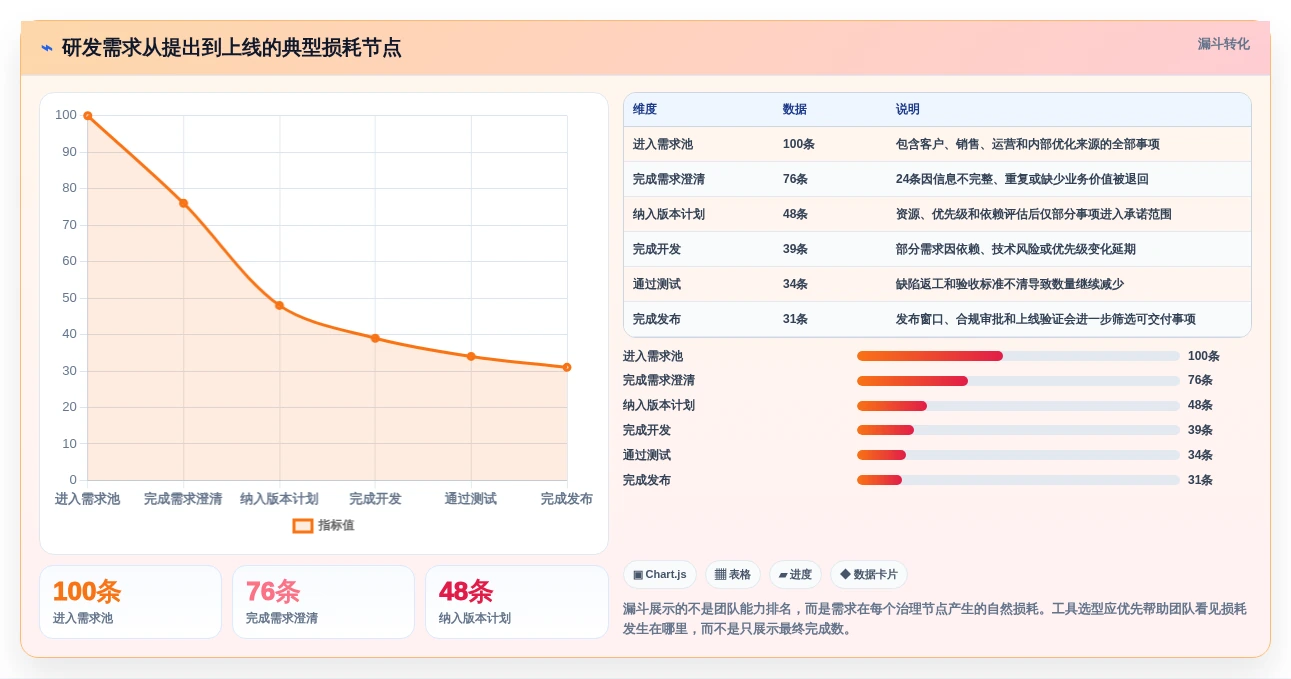Click the 数据 column header
This screenshot has height=679, width=1291.
(x=795, y=109)
